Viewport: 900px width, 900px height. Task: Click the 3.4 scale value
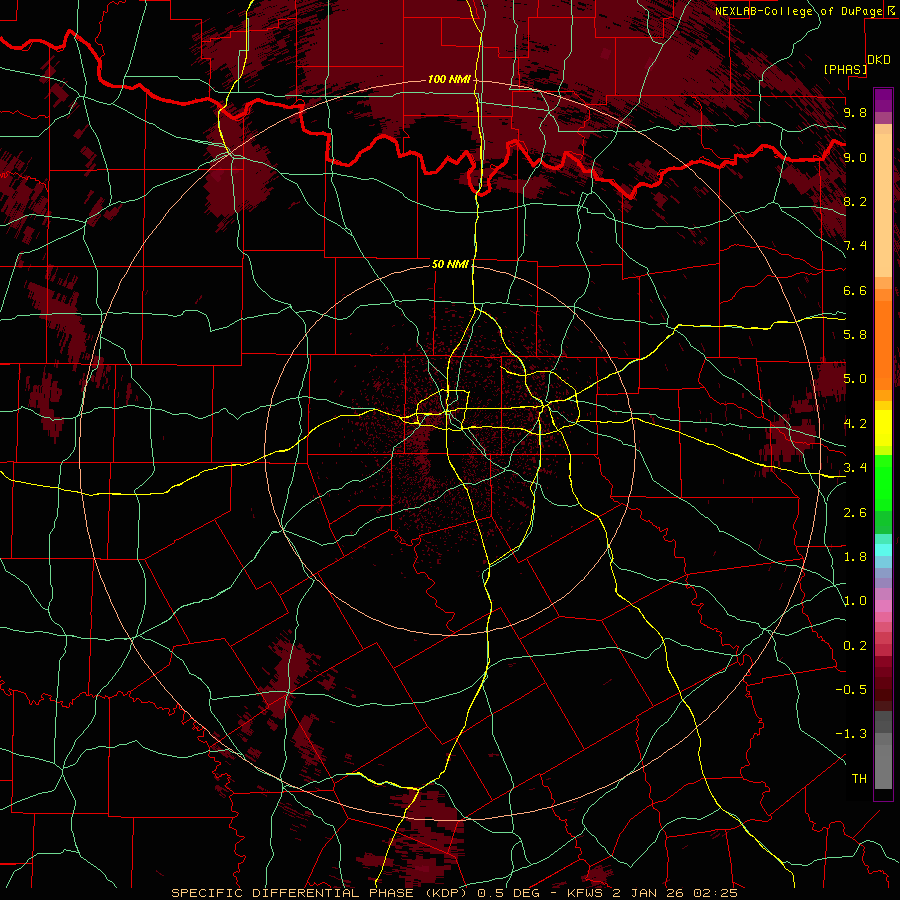click(855, 468)
